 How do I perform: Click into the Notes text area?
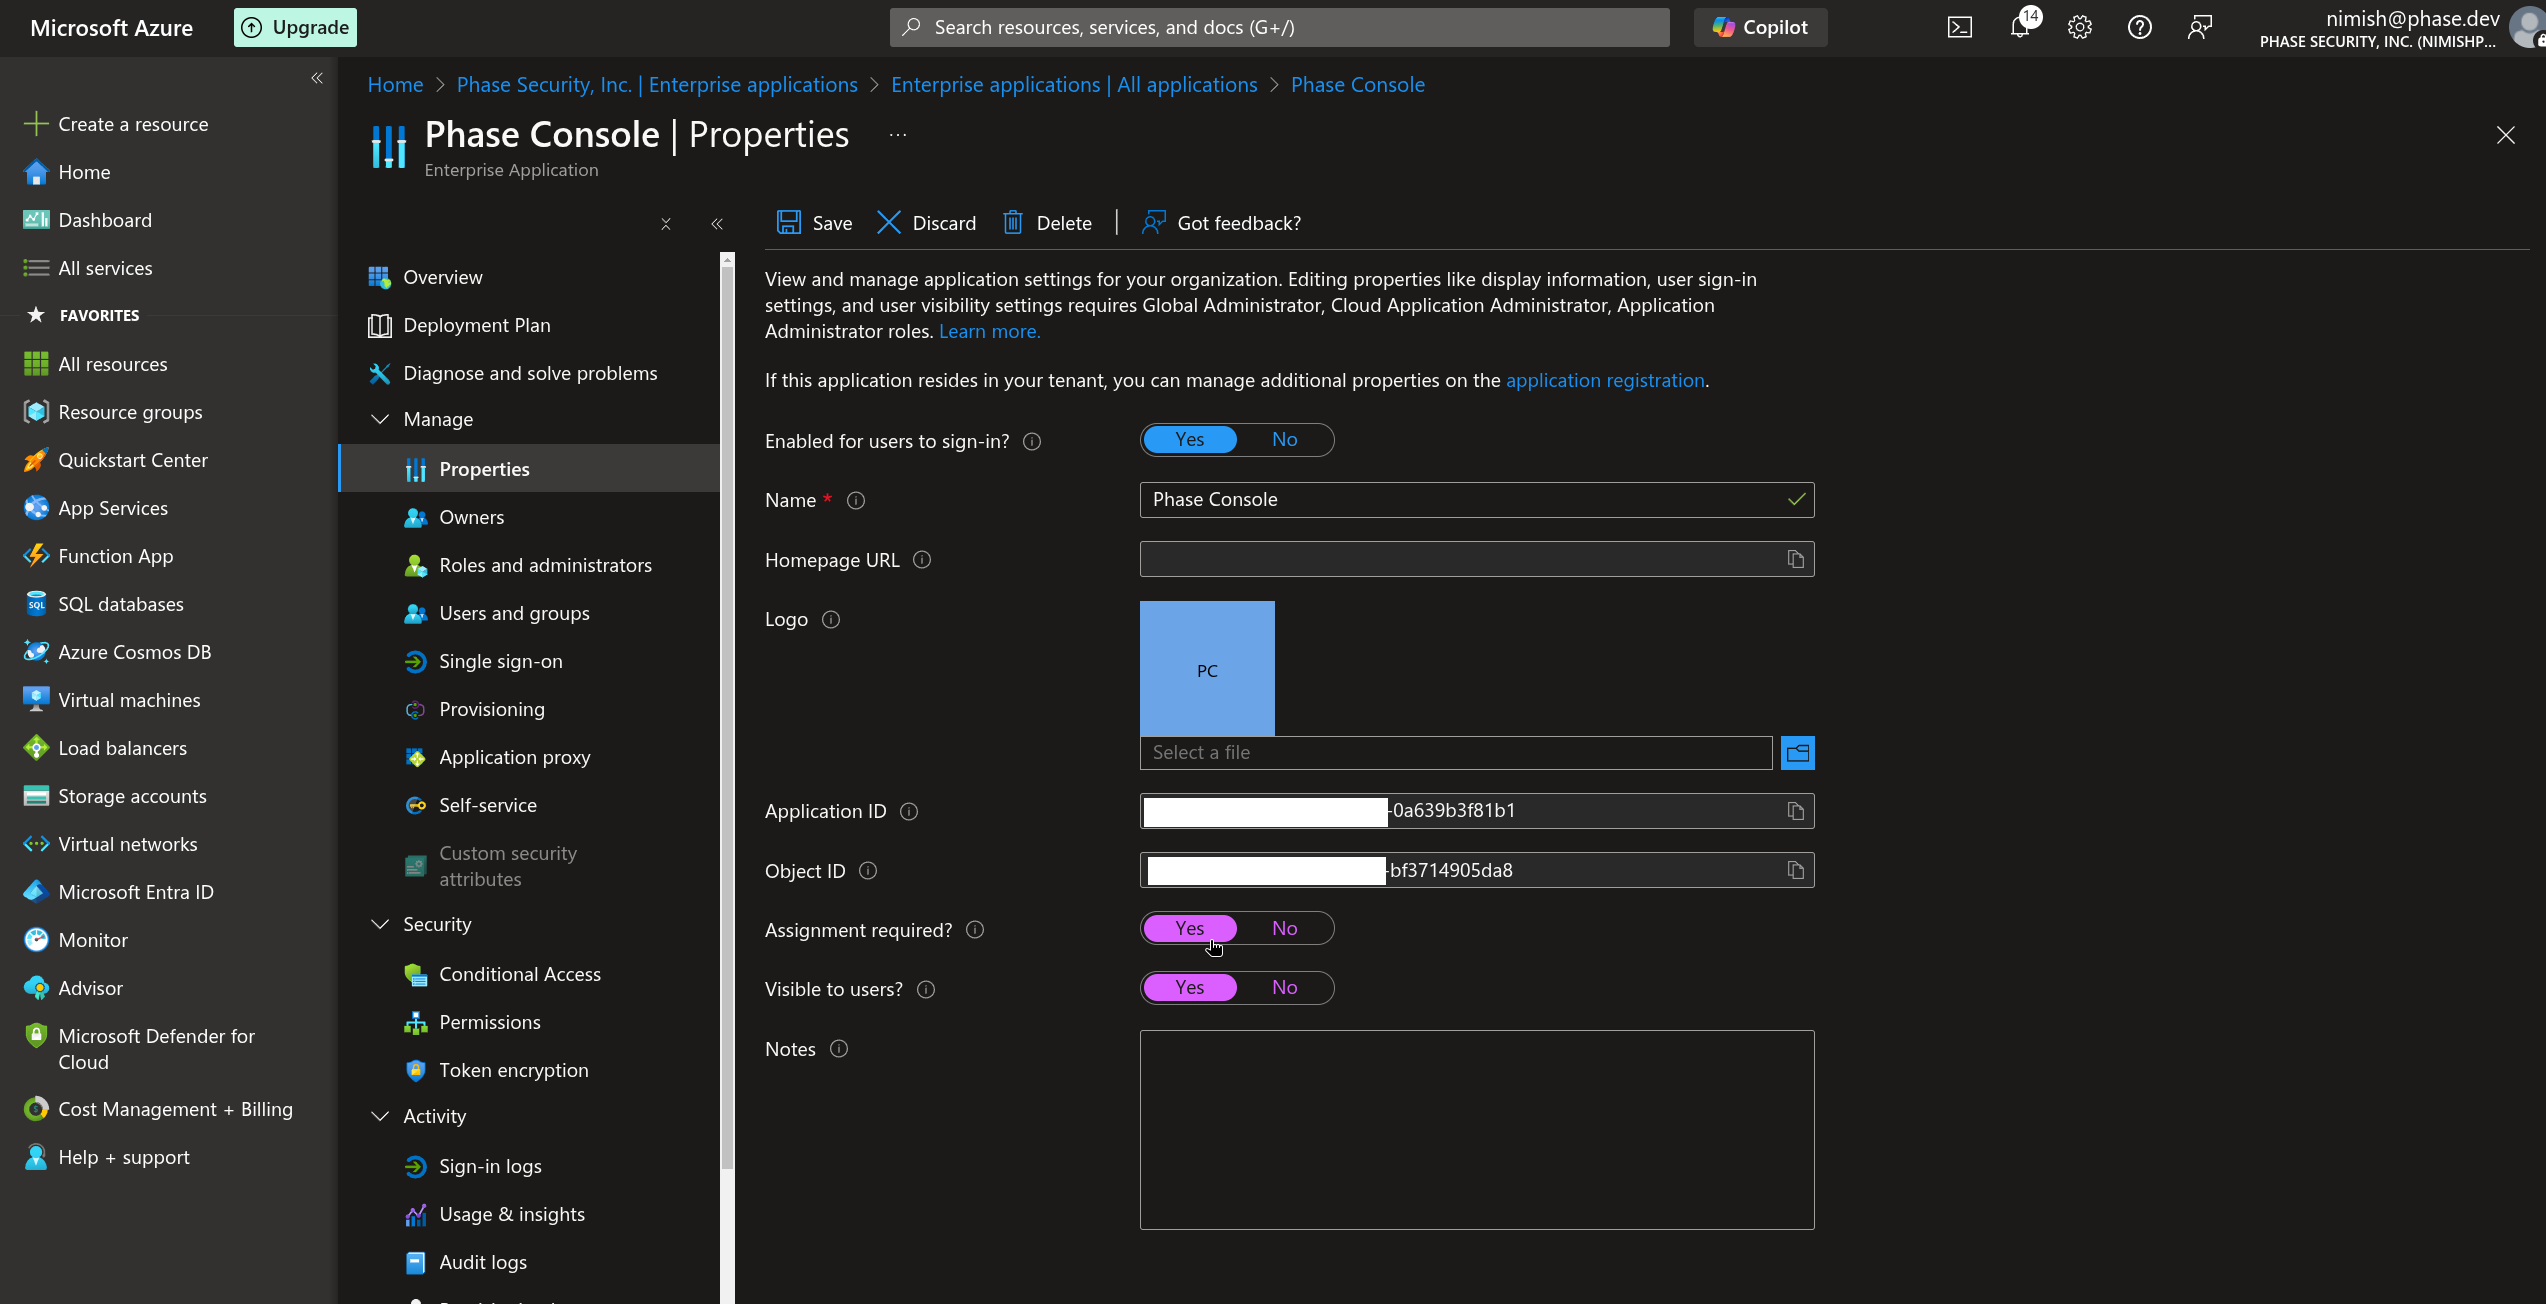[x=1477, y=1130]
